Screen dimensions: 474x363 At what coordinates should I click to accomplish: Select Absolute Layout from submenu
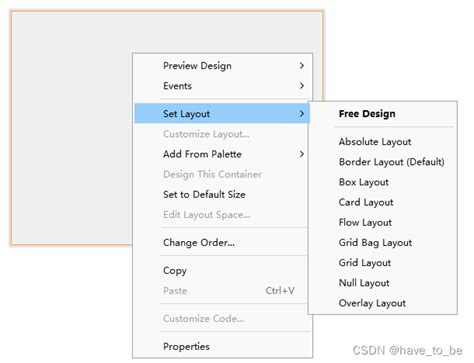(x=375, y=142)
